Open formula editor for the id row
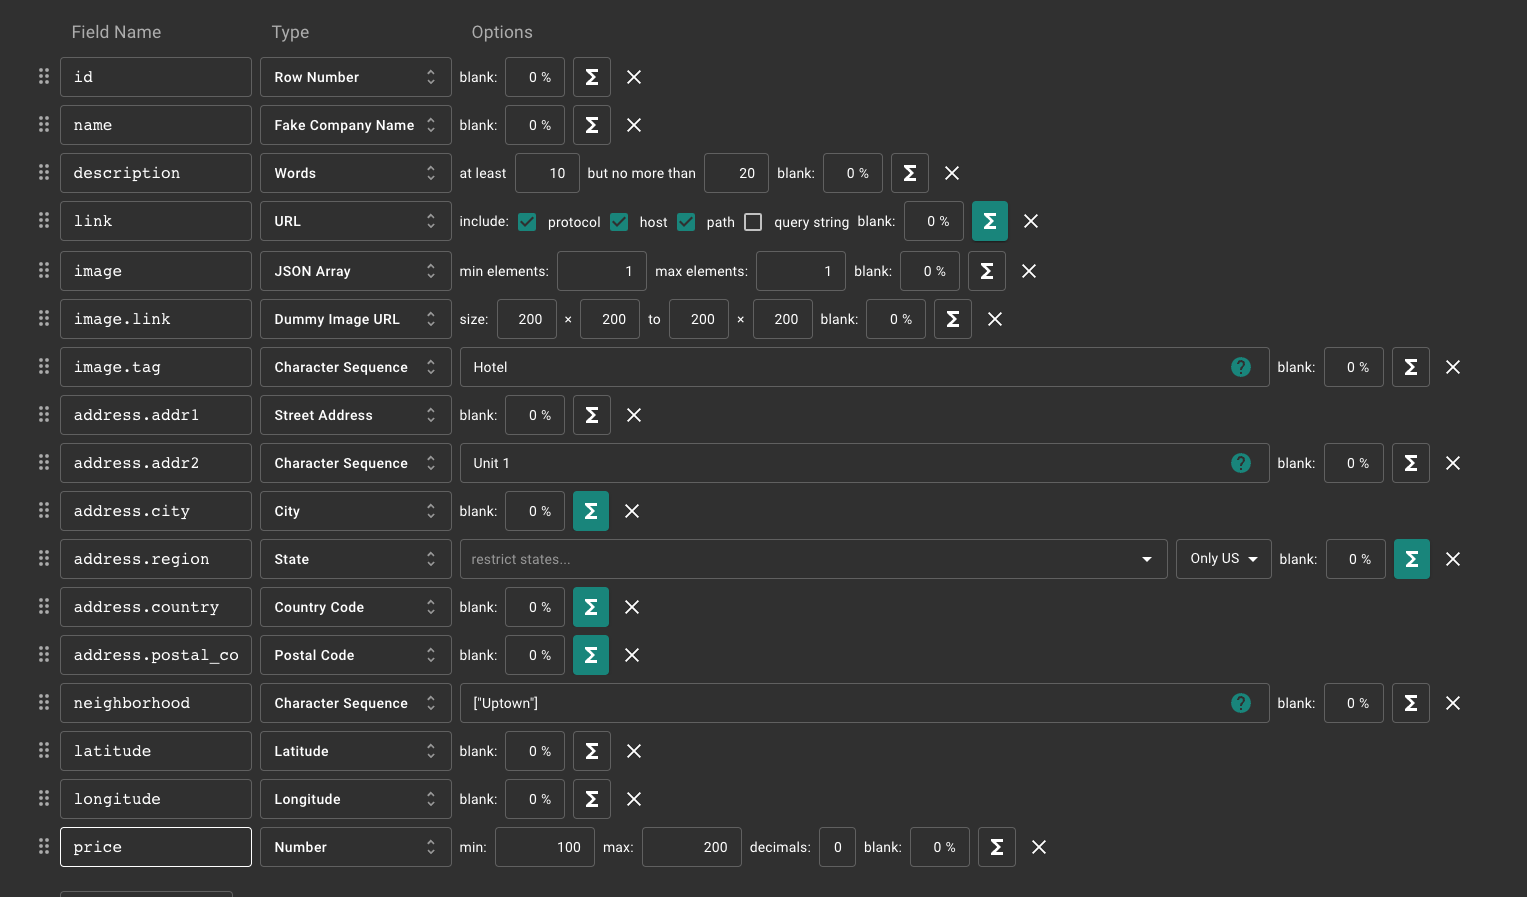The width and height of the screenshot is (1527, 897). [x=592, y=77]
